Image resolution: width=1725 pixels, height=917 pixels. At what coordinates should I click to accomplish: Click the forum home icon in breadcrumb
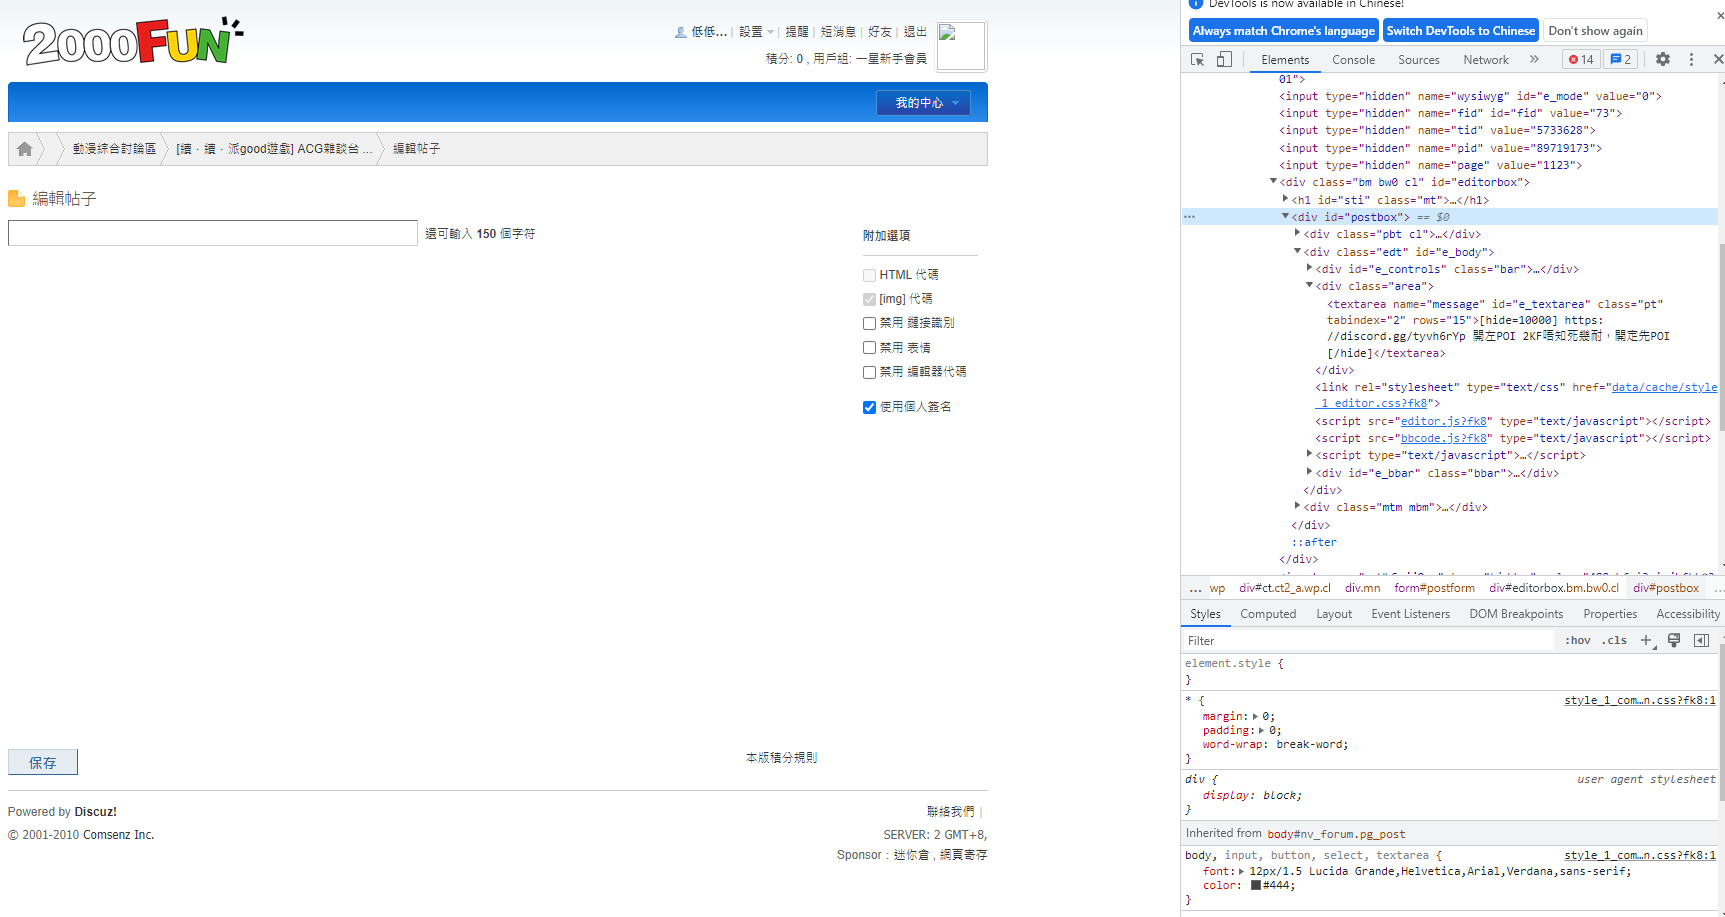[25, 149]
